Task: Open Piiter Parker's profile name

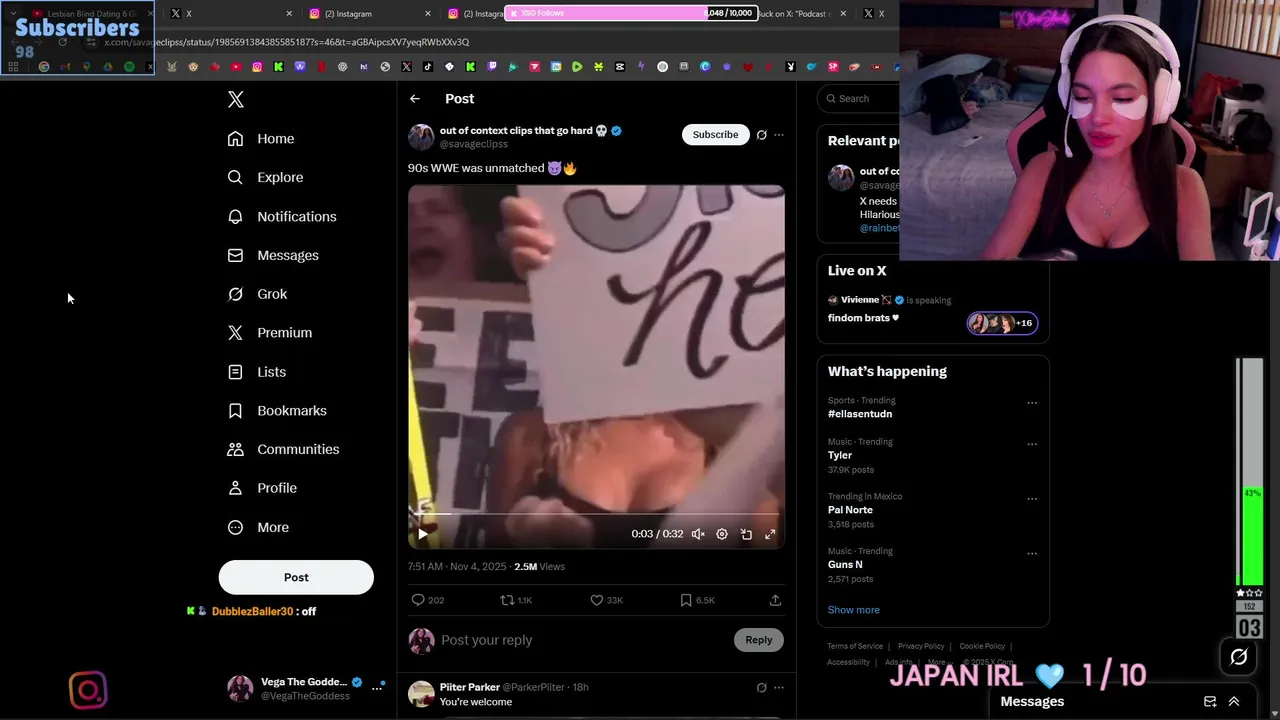Action: click(470, 687)
